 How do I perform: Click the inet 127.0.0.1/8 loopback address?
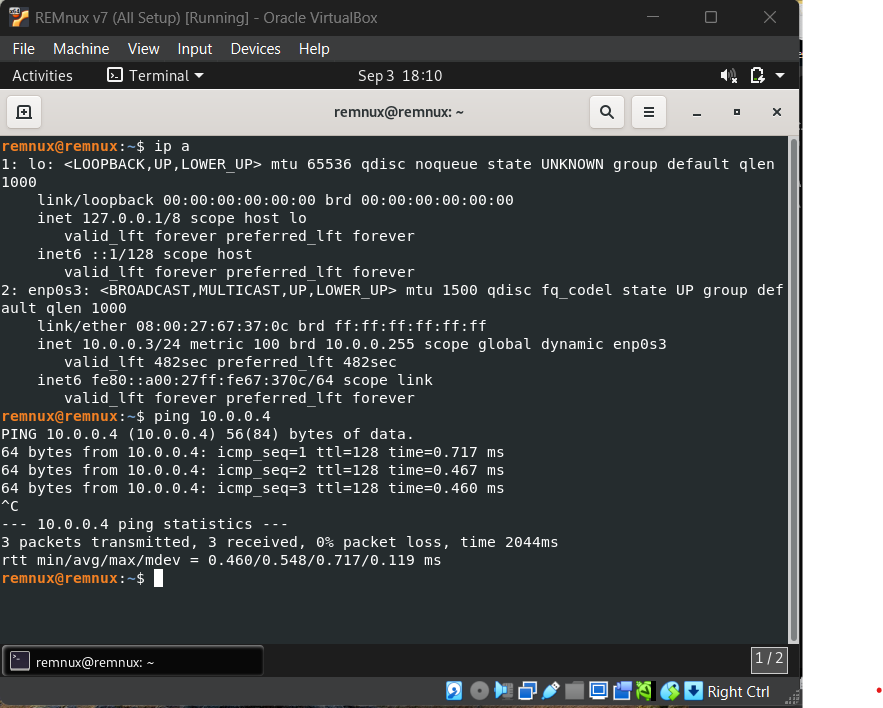[x=109, y=218]
